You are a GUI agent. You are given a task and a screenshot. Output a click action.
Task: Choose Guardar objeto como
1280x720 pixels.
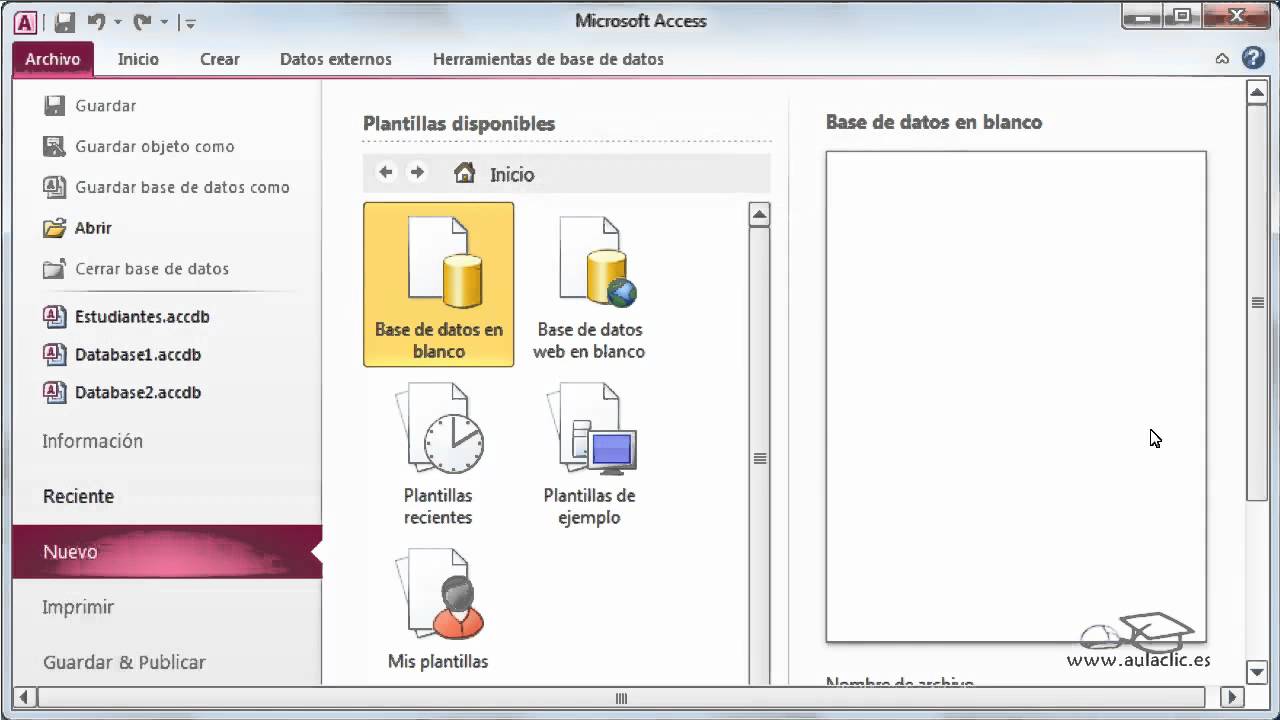coord(139,146)
